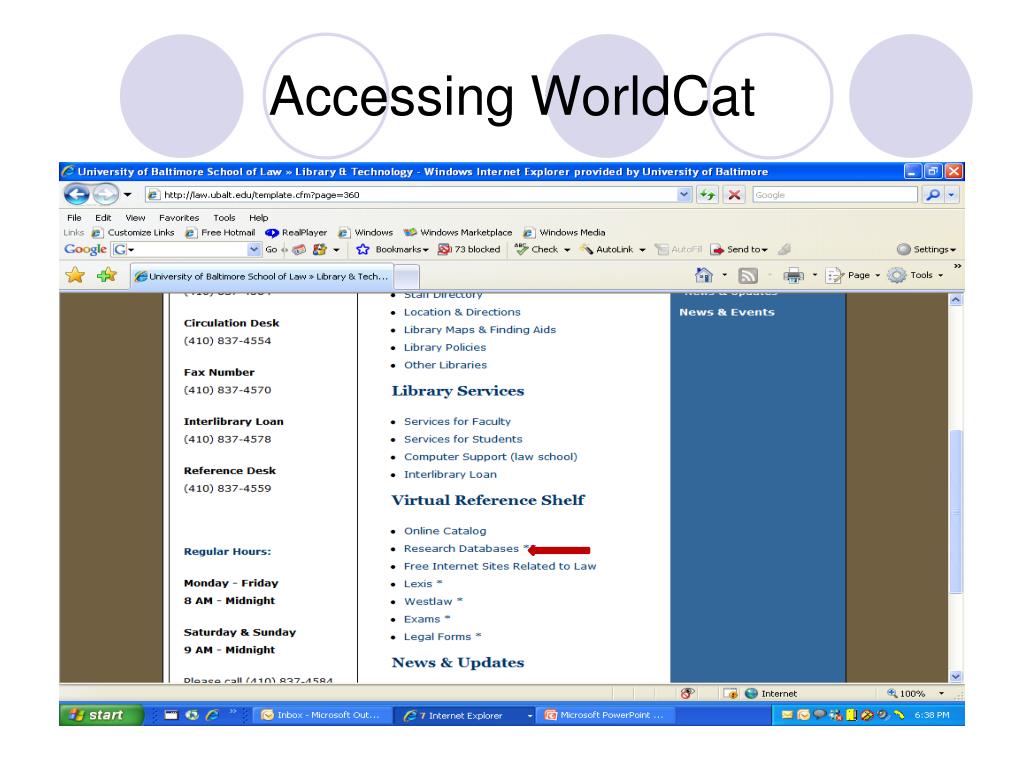This screenshot has height=768, width=1024.
Task: Select the University of Baltimore School of Law tab
Action: (x=262, y=276)
